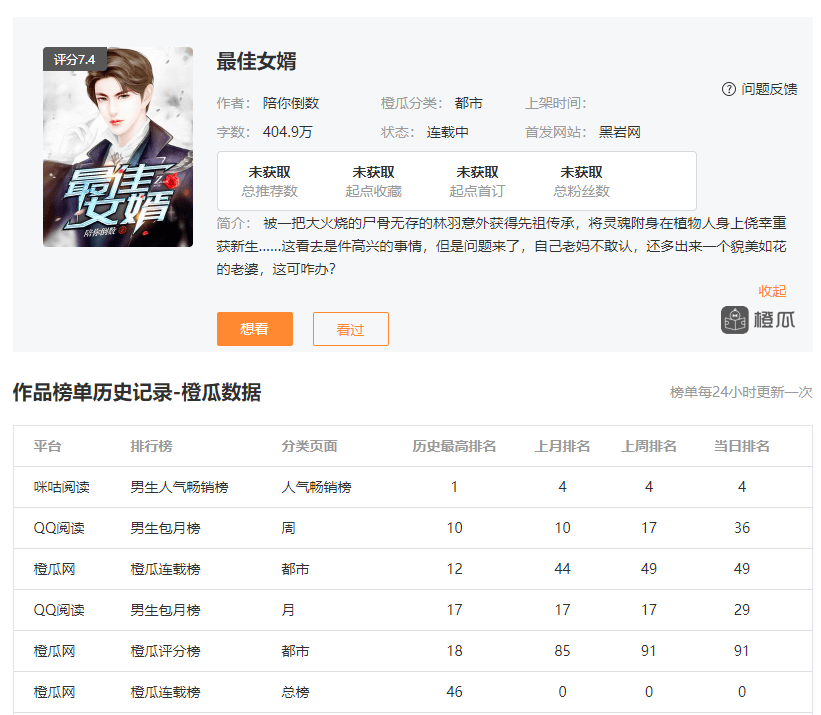
Task: Click the 起点收藏 stat
Action: coord(373,181)
